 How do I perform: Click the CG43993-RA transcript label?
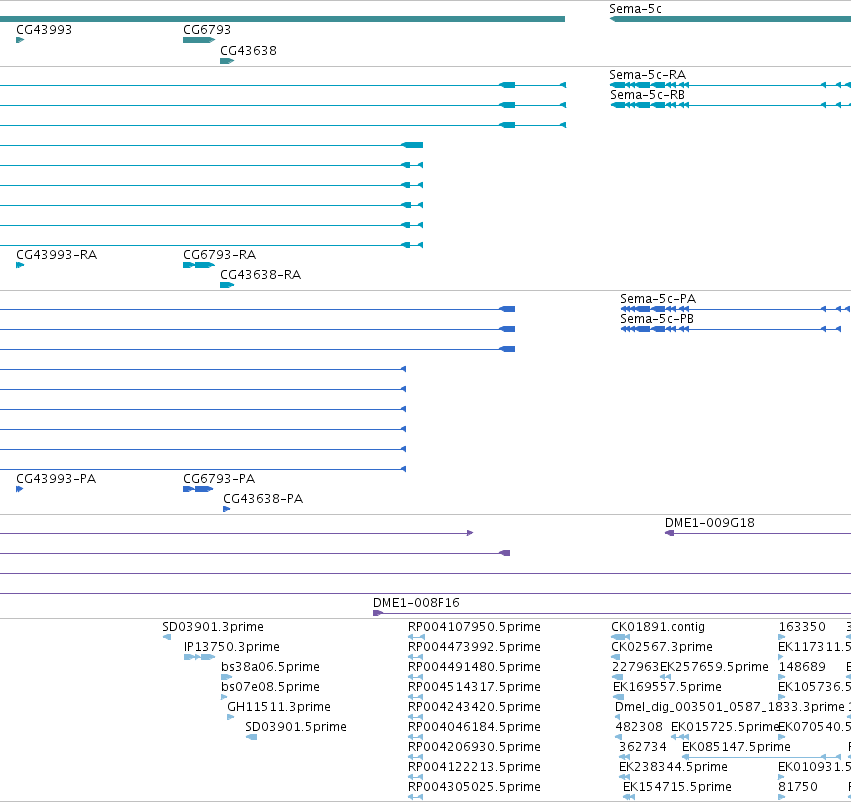click(x=56, y=255)
